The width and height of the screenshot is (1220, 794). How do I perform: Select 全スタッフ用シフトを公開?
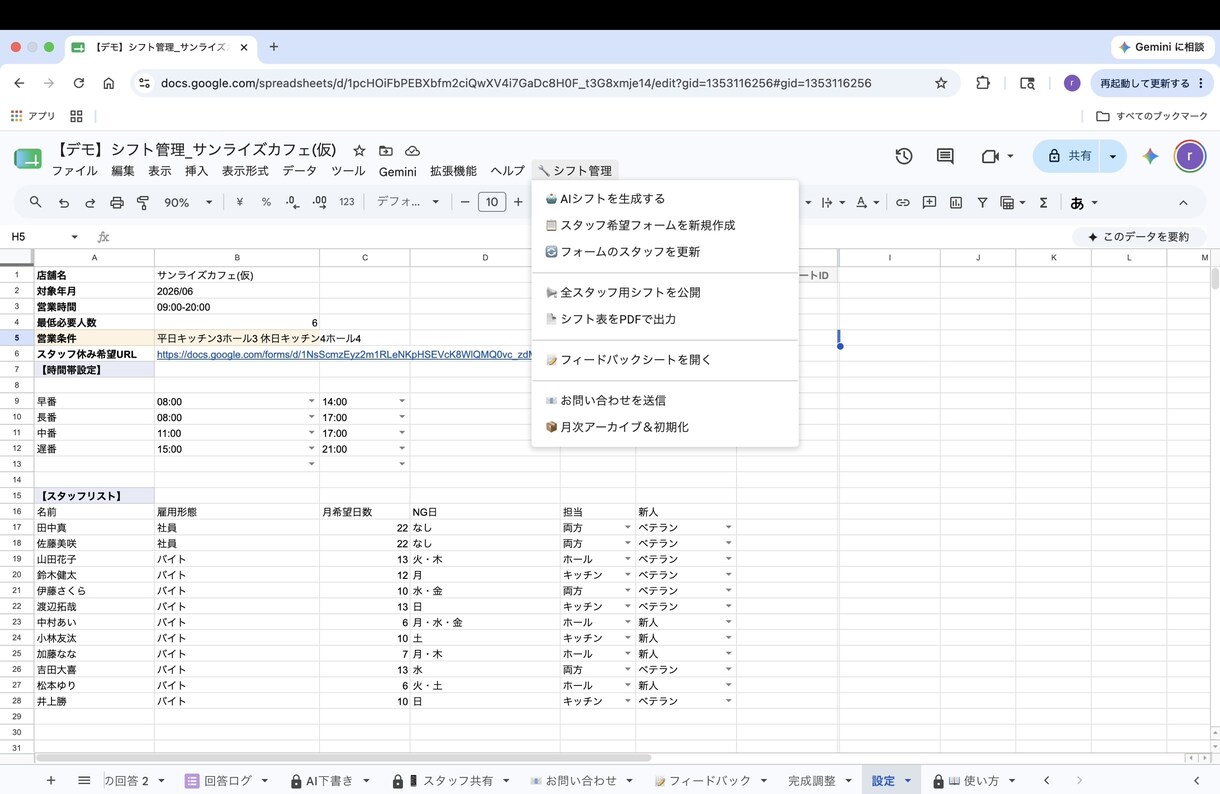click(x=665, y=292)
